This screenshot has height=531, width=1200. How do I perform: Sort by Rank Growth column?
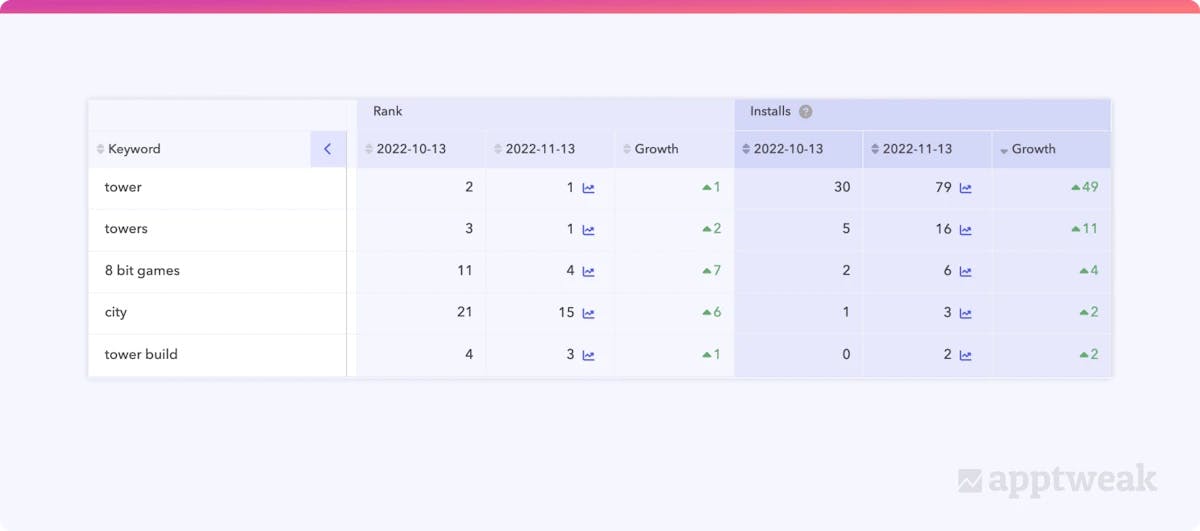point(656,149)
